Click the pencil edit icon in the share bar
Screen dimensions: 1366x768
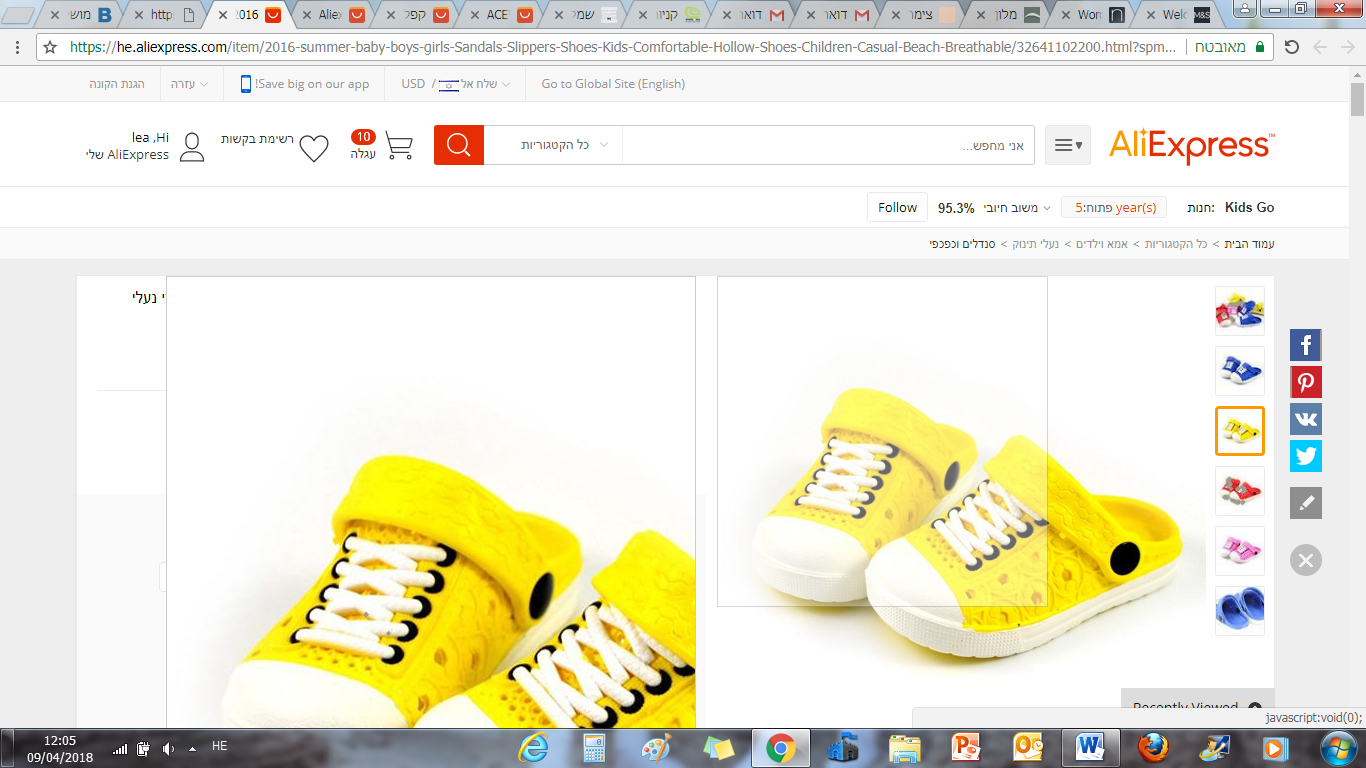point(1306,503)
